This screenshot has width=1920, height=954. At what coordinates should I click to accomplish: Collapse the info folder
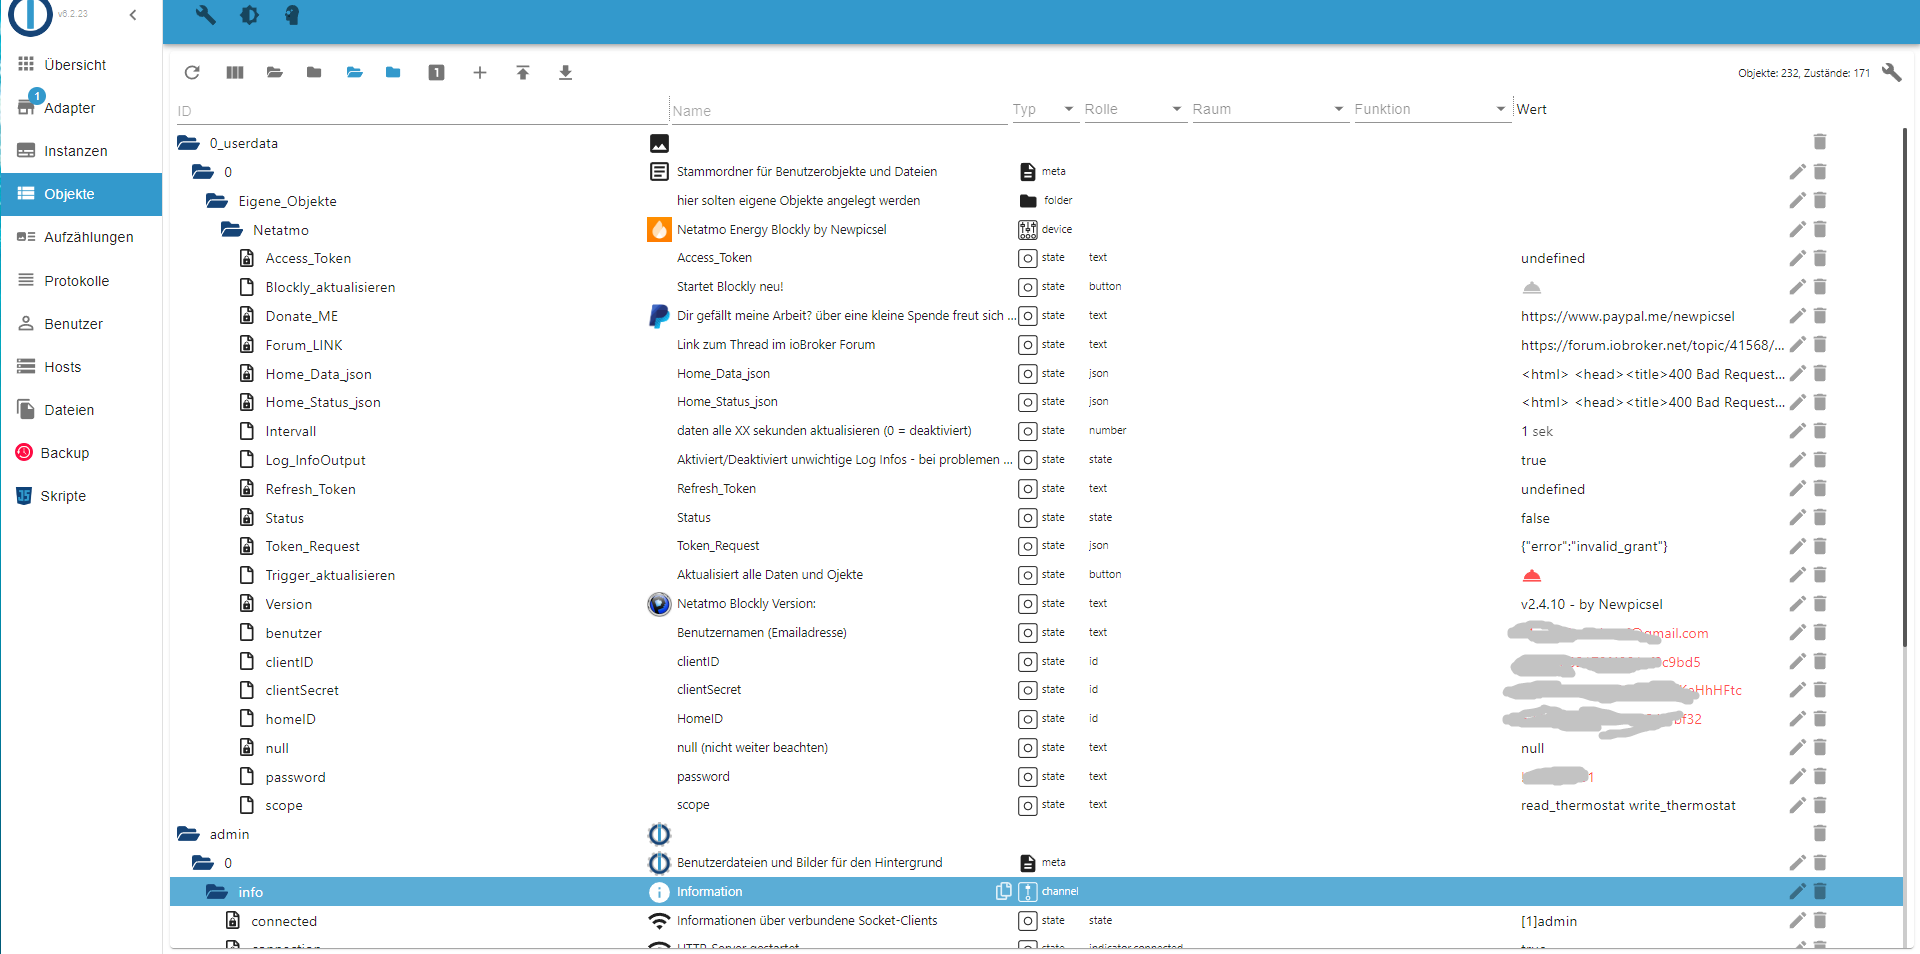click(217, 892)
